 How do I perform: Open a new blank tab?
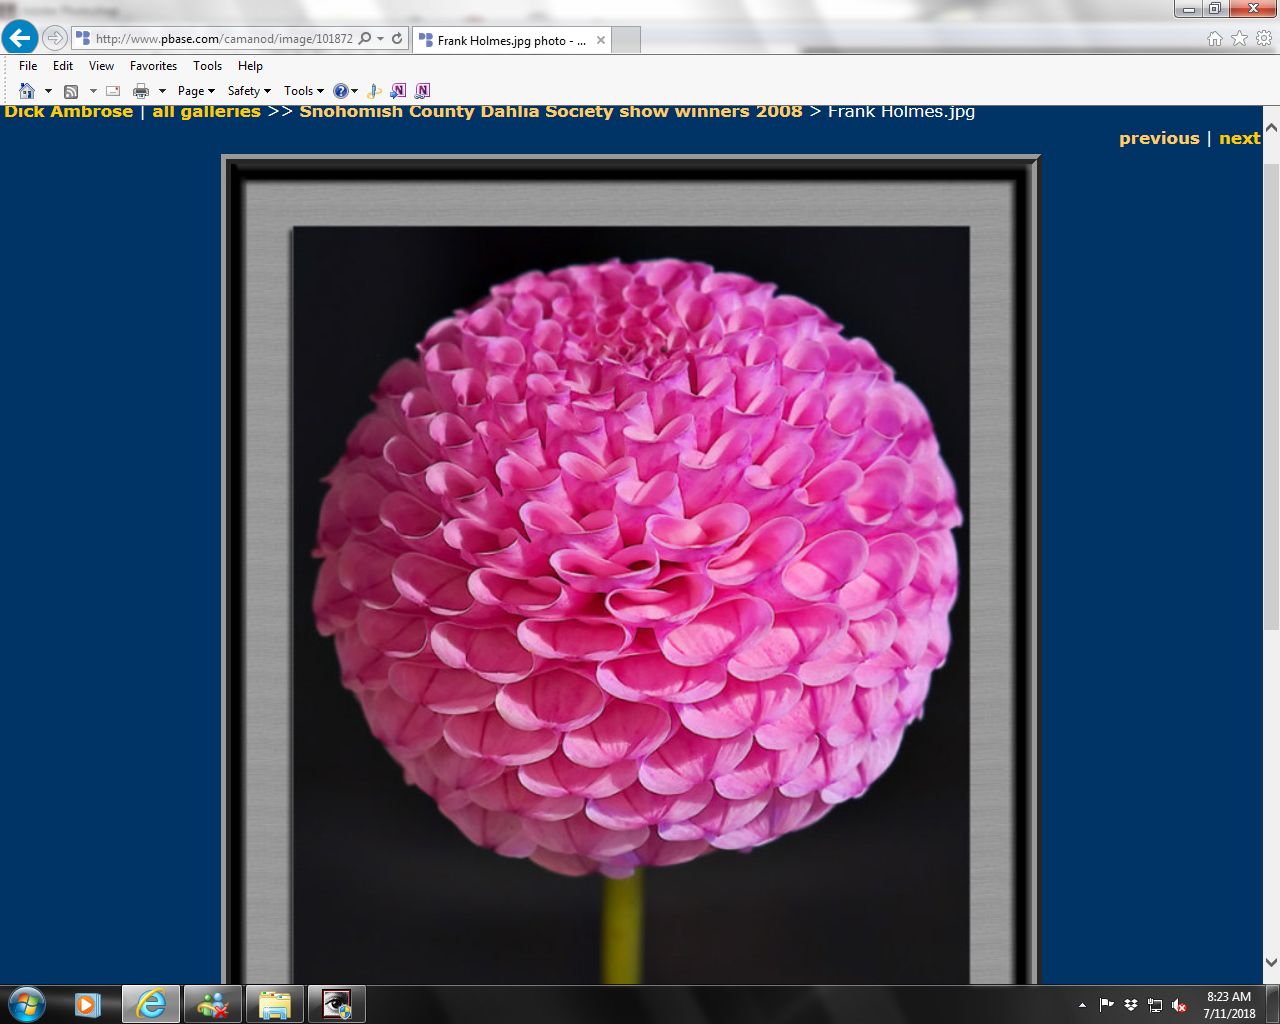click(x=626, y=40)
